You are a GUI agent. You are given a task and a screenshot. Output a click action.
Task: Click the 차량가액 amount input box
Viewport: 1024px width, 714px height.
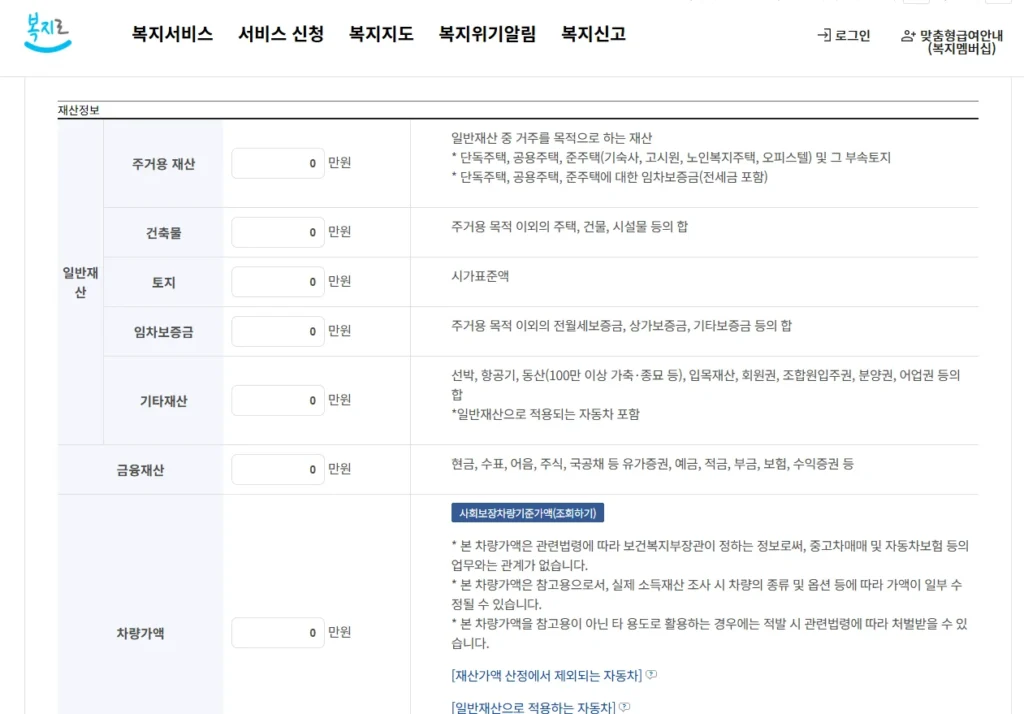point(278,632)
